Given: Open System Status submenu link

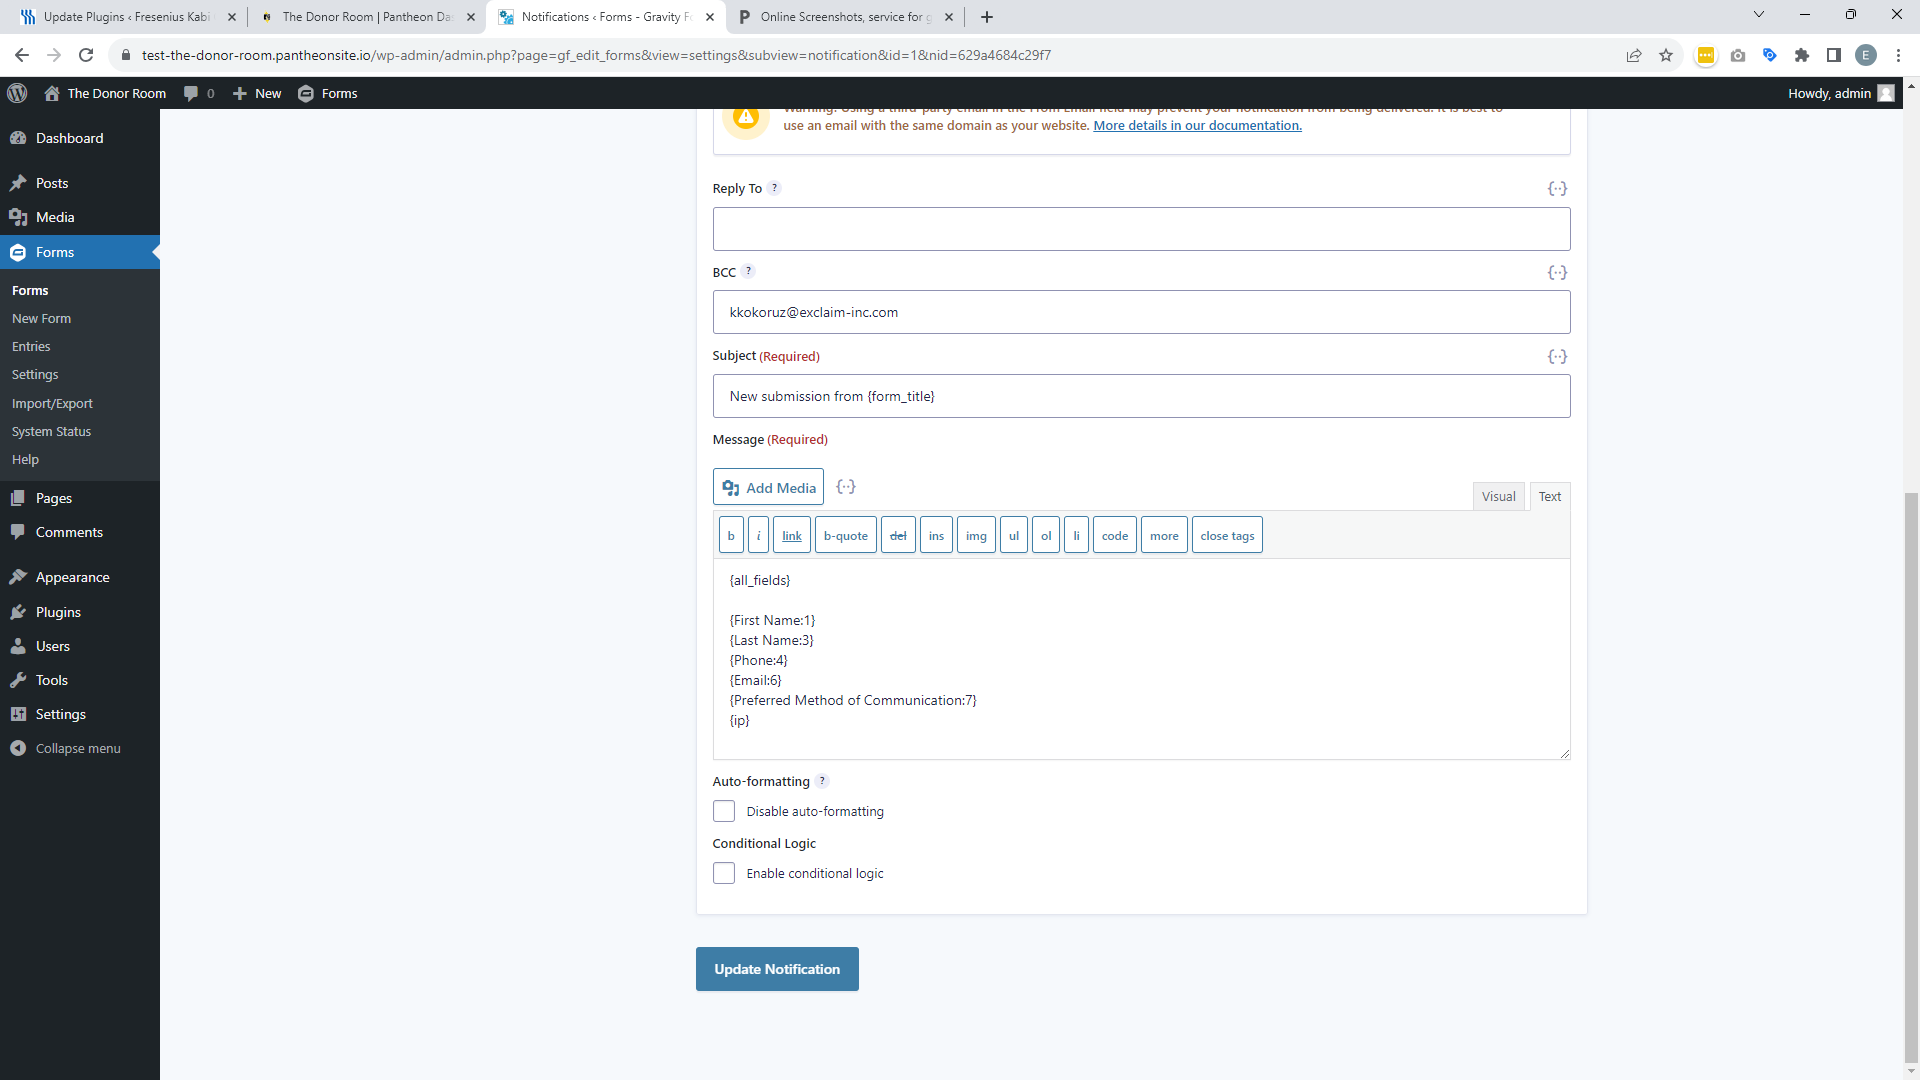Looking at the screenshot, I should pos(51,431).
